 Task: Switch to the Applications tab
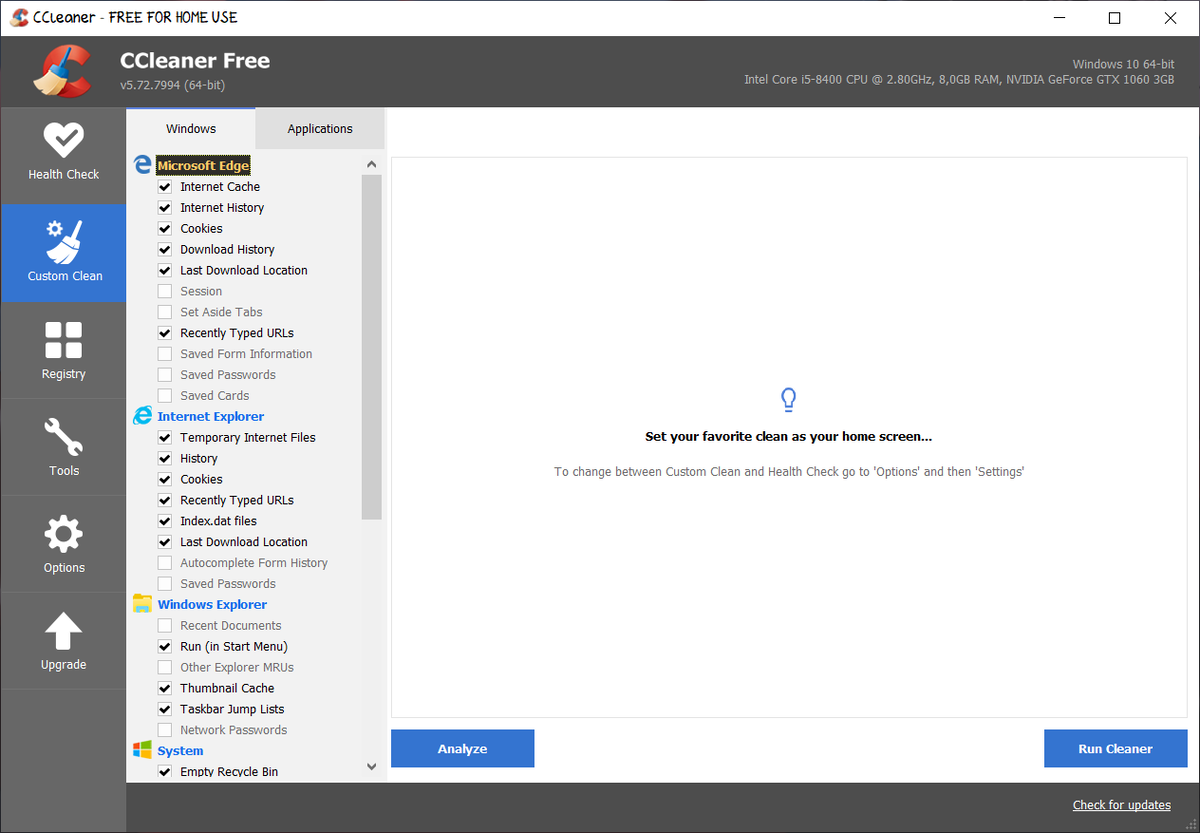pos(319,128)
